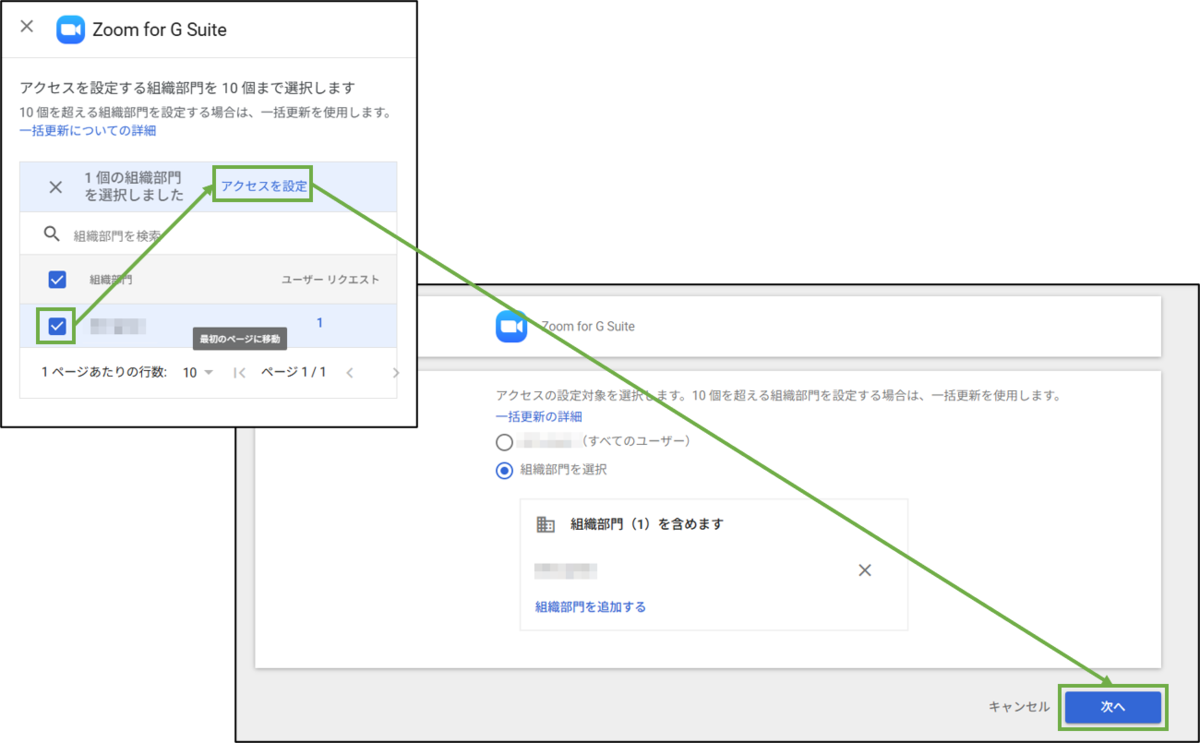This screenshot has width=1200, height=743.
Task: Click the ユーザー リクエスト column header
Action: (x=330, y=280)
